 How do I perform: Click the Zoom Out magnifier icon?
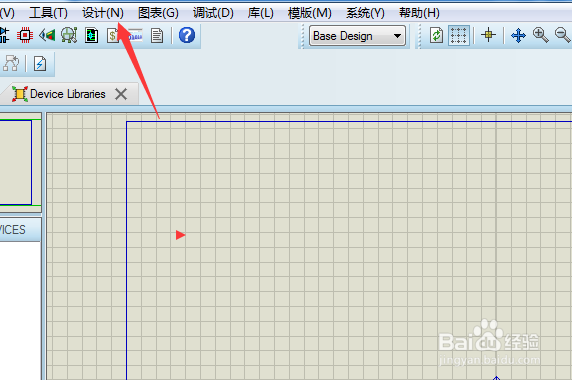[563, 35]
